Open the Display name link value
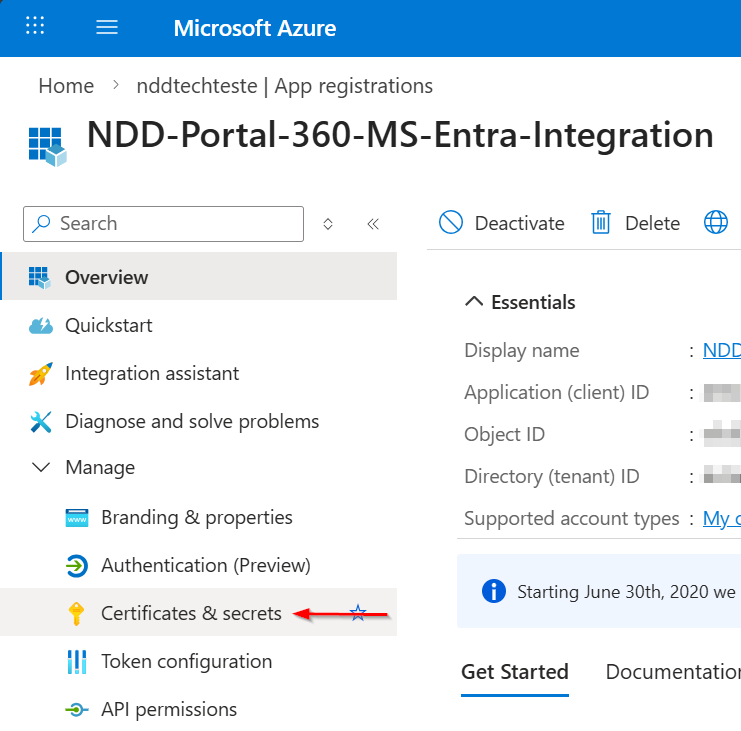Image resolution: width=741 pixels, height=731 pixels. (721, 350)
